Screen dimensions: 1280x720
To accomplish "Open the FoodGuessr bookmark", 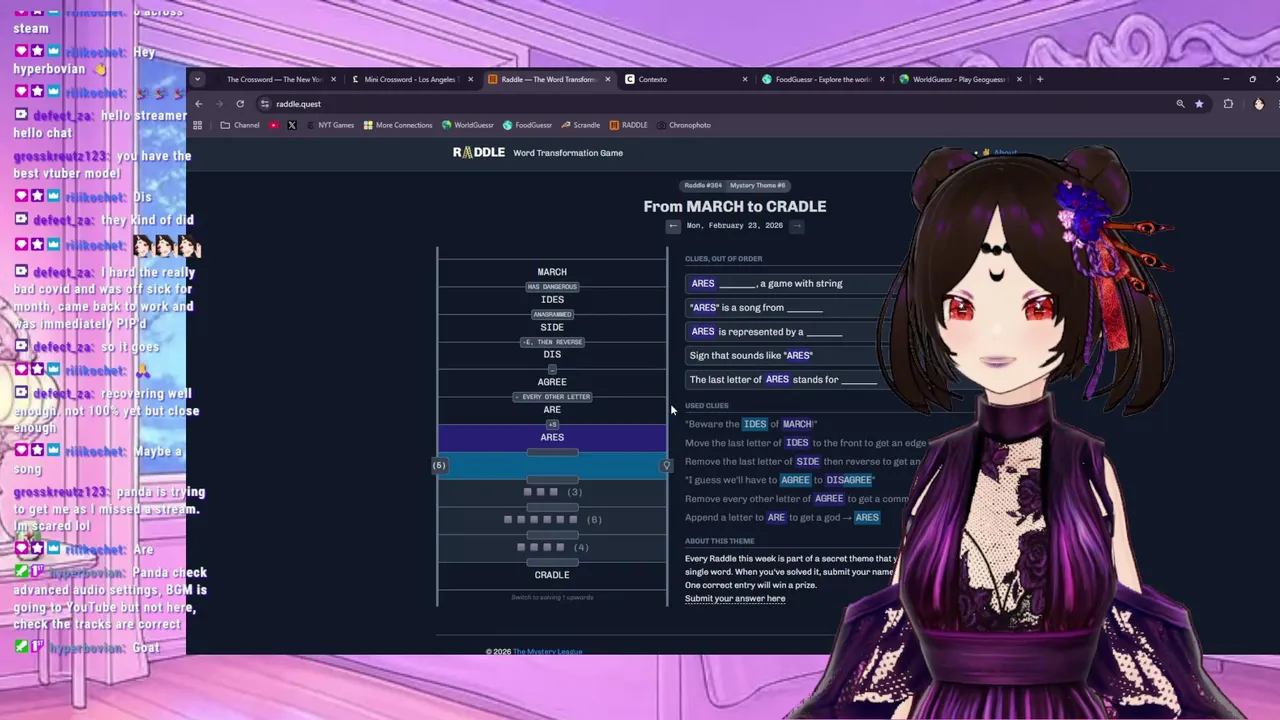I will coord(528,125).
